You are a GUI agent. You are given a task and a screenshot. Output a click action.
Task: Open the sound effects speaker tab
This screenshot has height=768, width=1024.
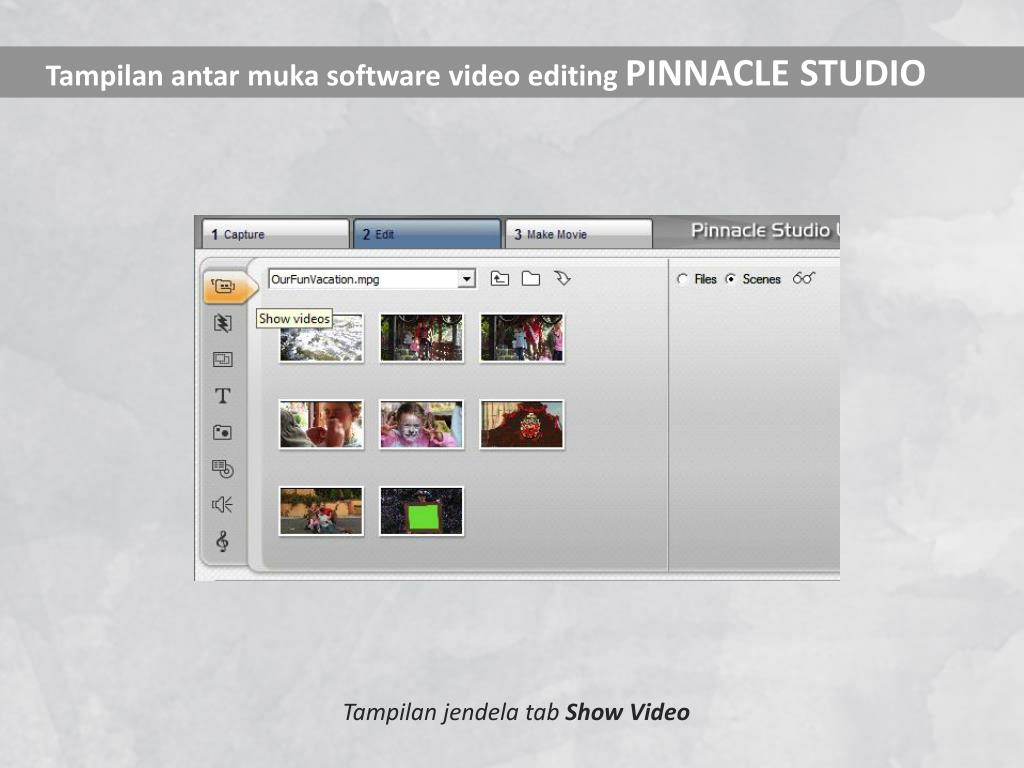coord(222,504)
